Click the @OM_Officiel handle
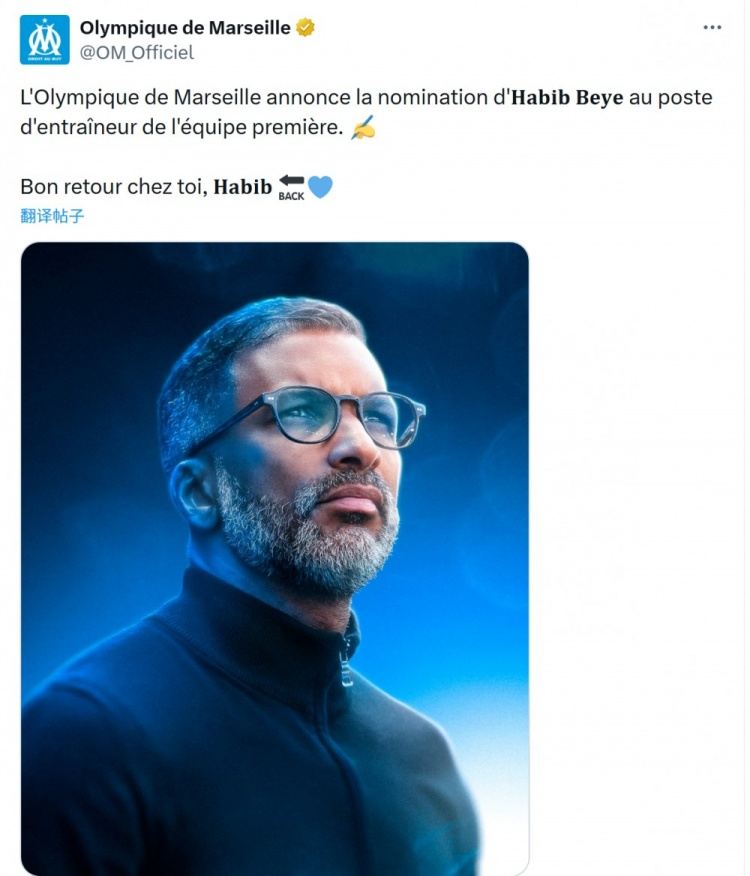This screenshot has height=876, width=750. (136, 52)
